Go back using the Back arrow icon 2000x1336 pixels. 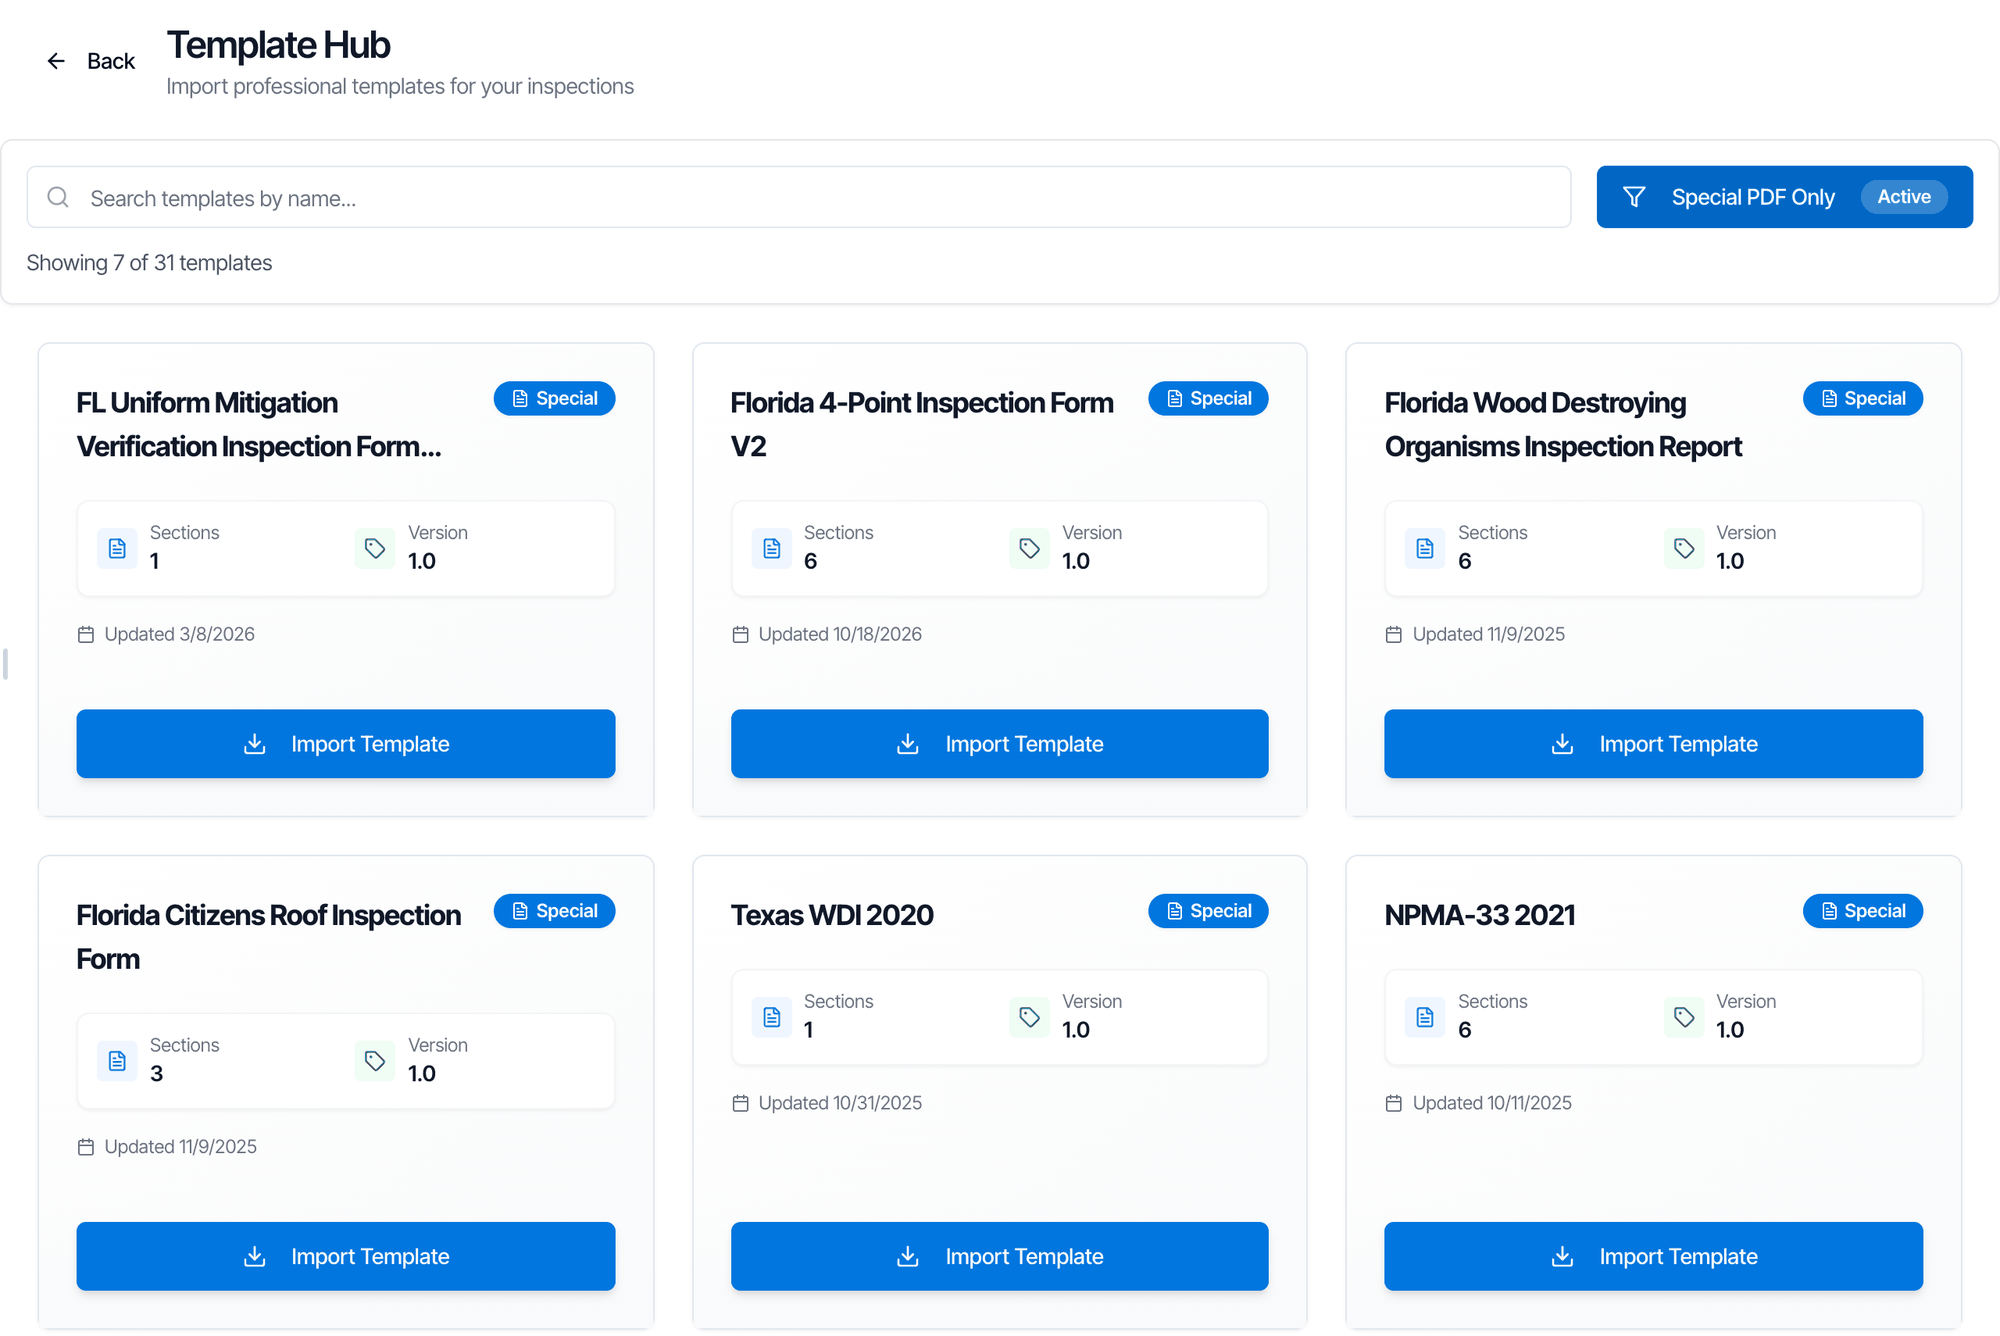point(56,61)
